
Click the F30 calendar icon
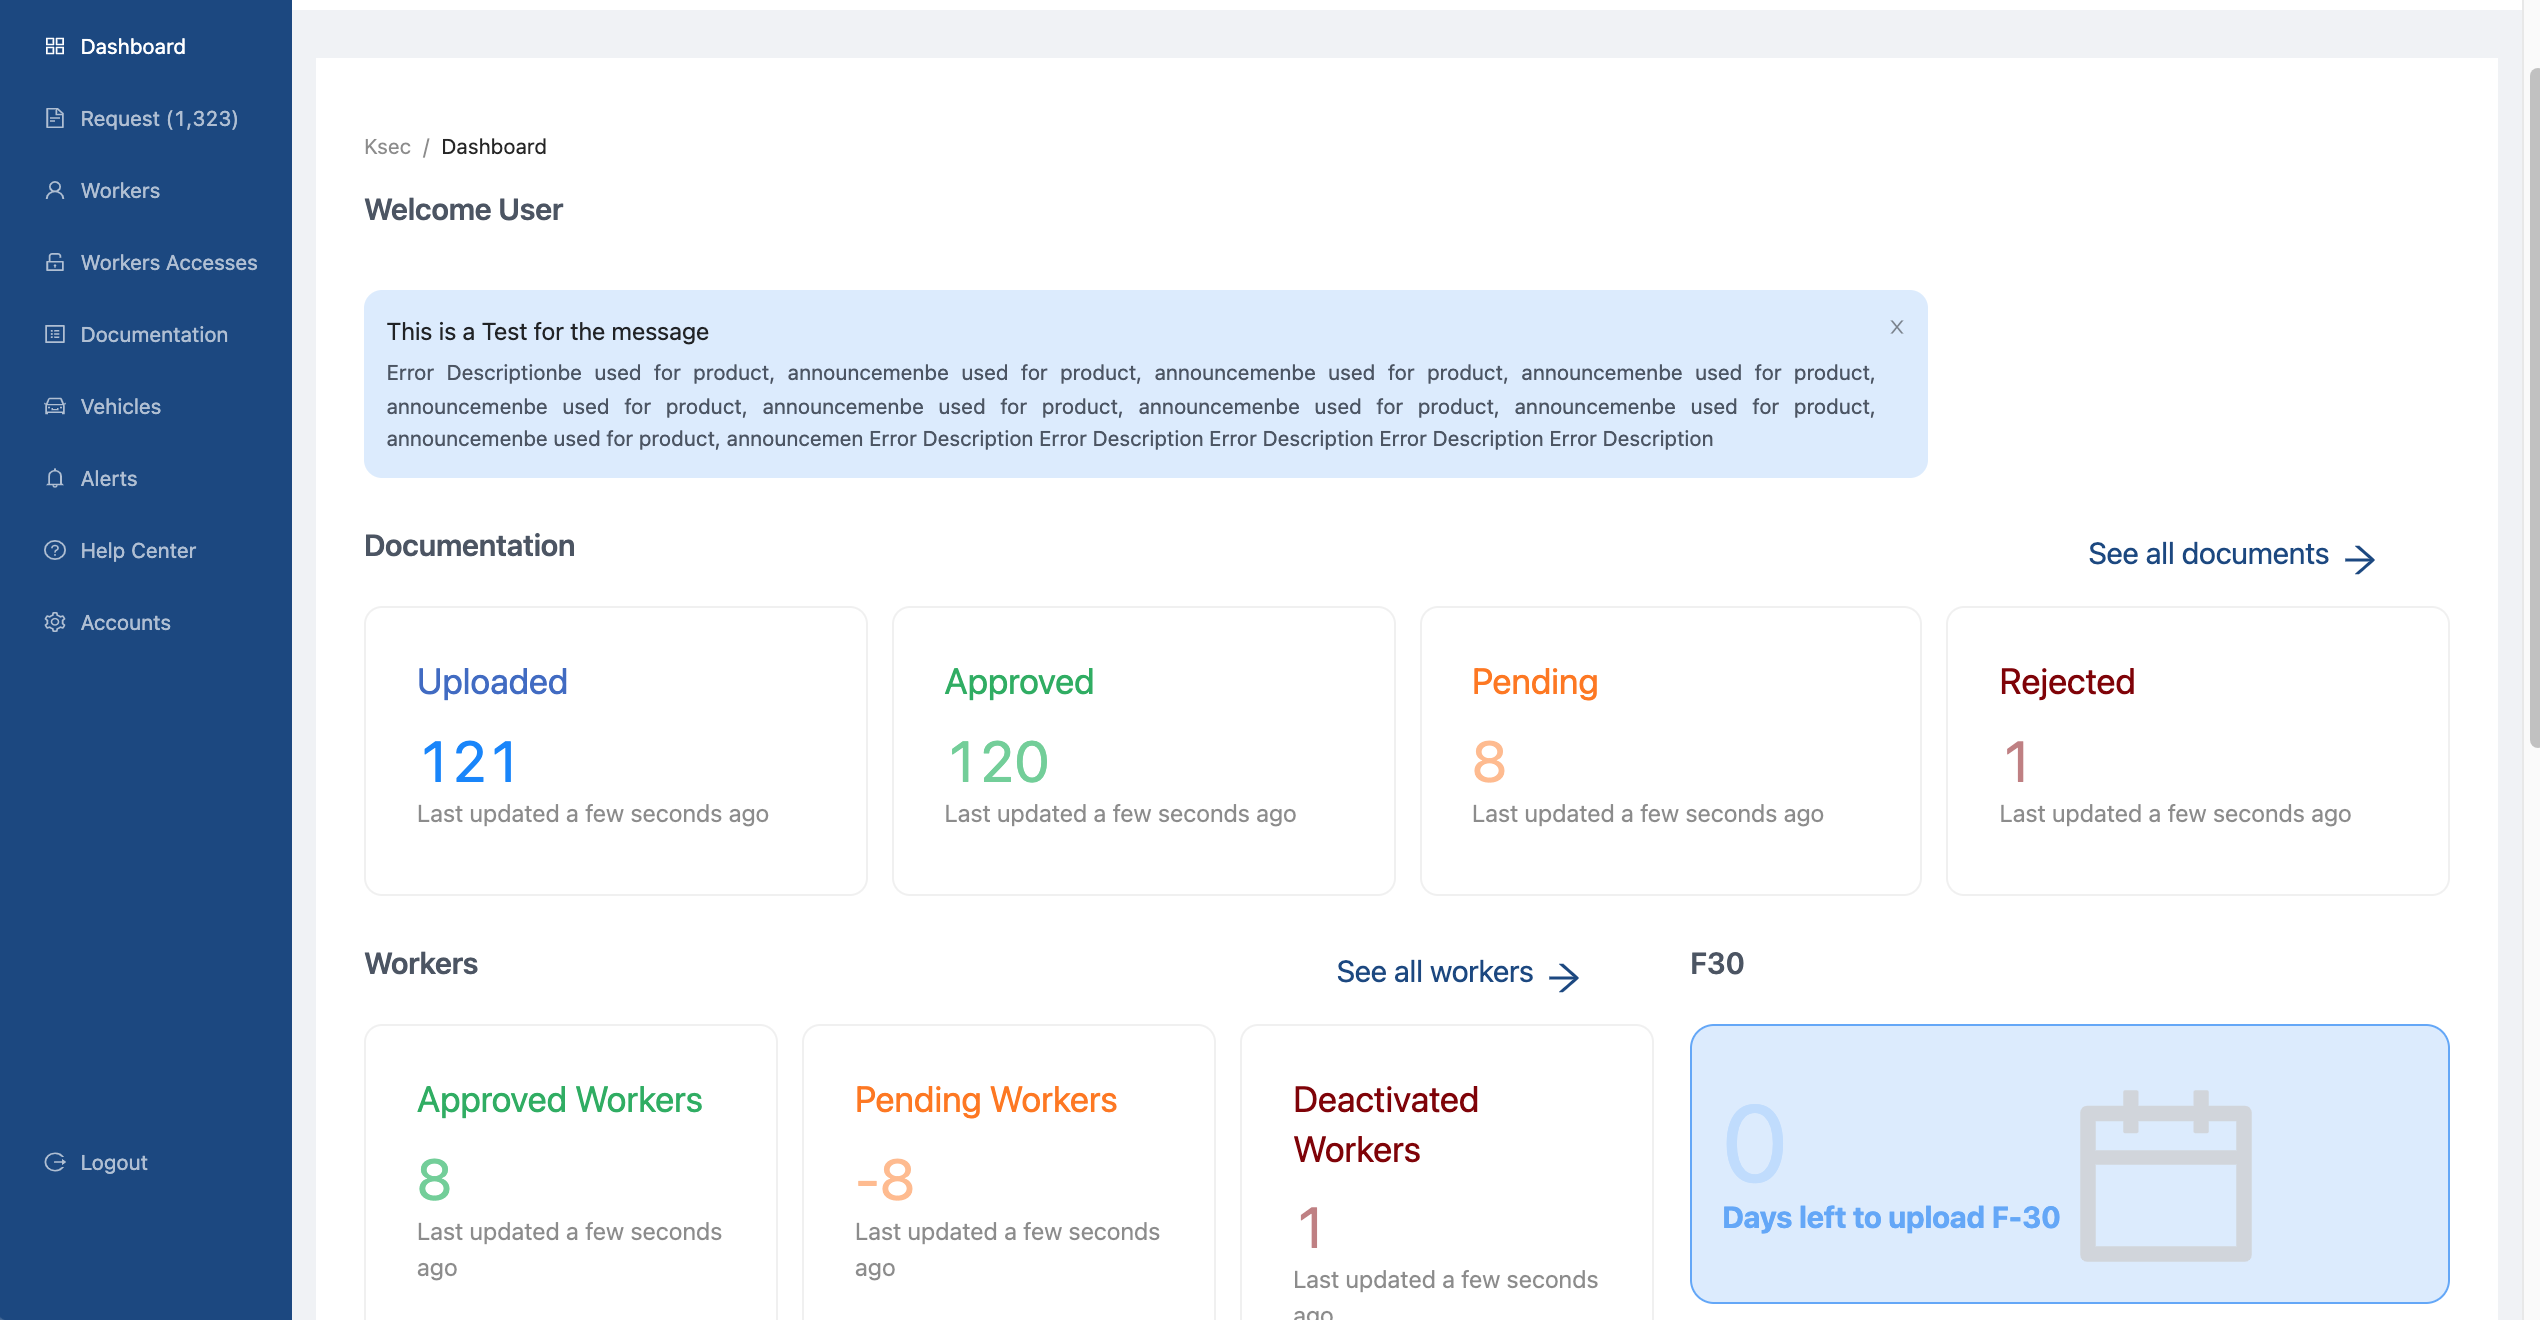[x=2165, y=1176]
